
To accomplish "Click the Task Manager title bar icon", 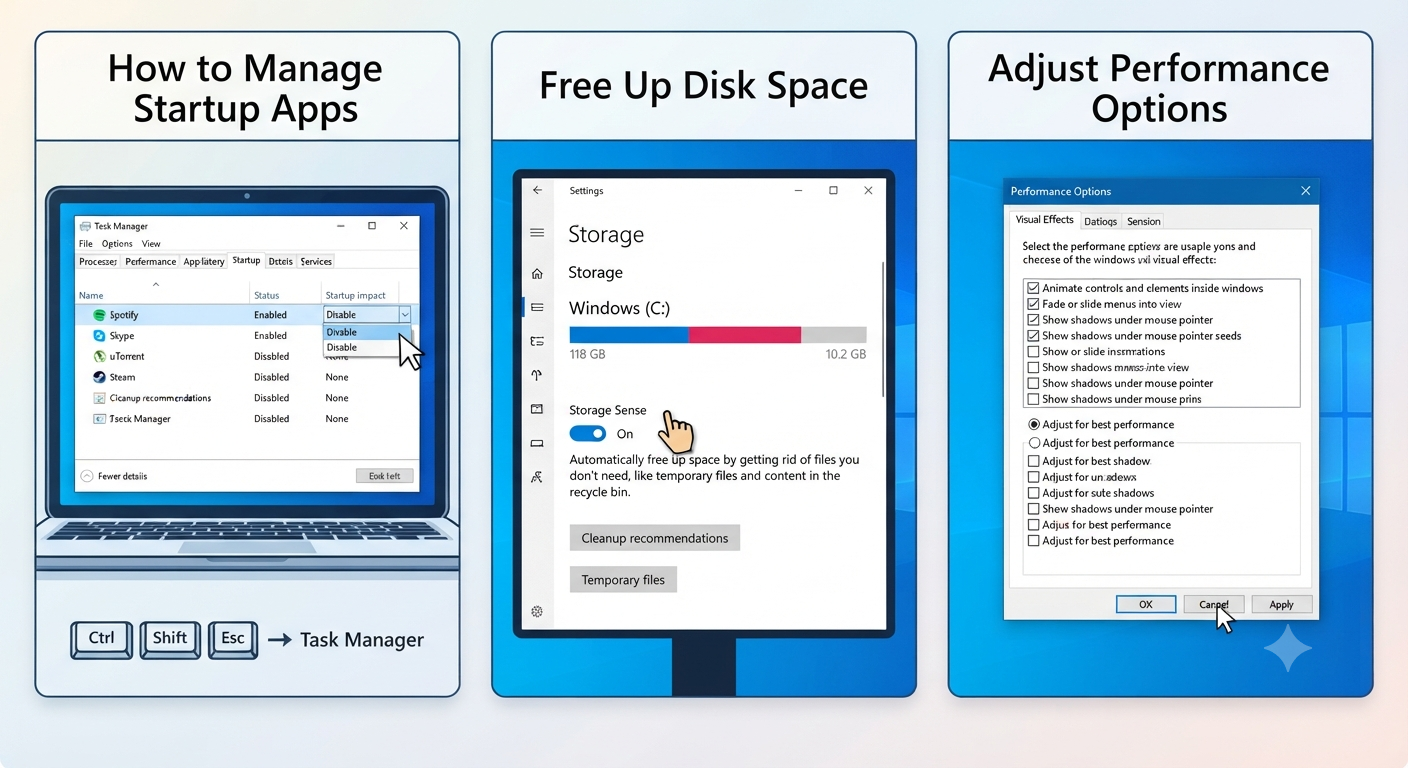I will 86,226.
